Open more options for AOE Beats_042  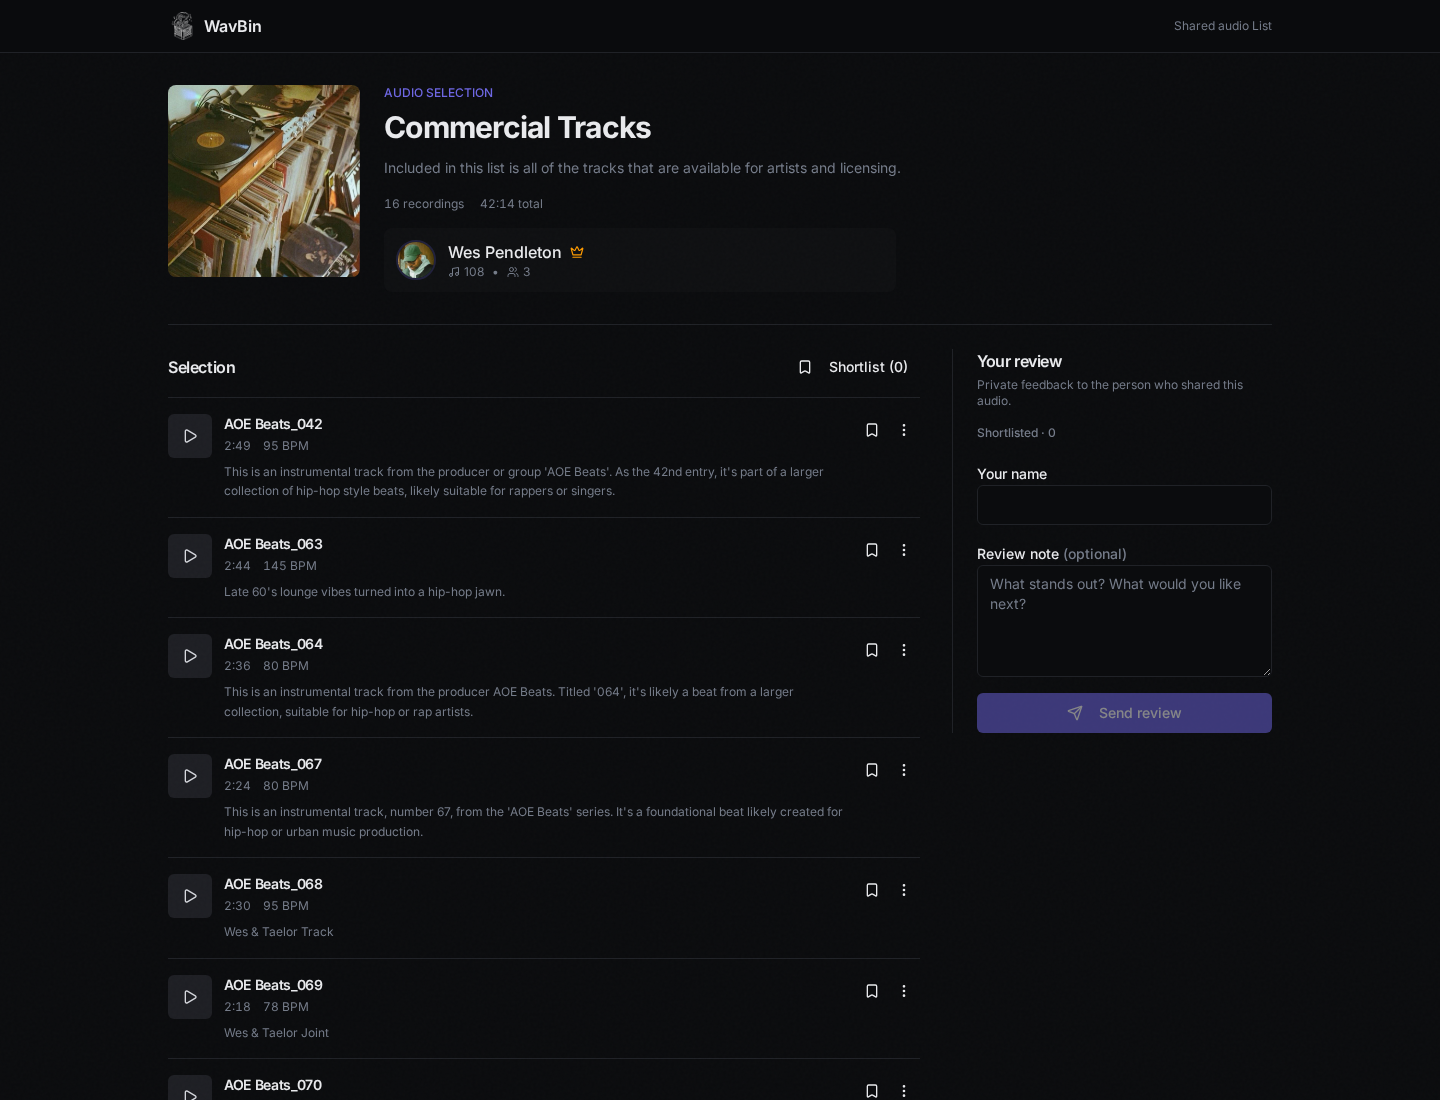[x=904, y=430]
